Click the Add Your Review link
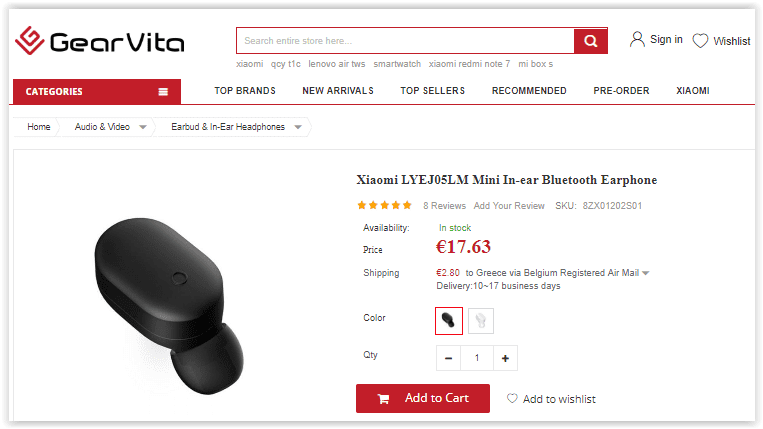763x429 pixels. pos(509,206)
